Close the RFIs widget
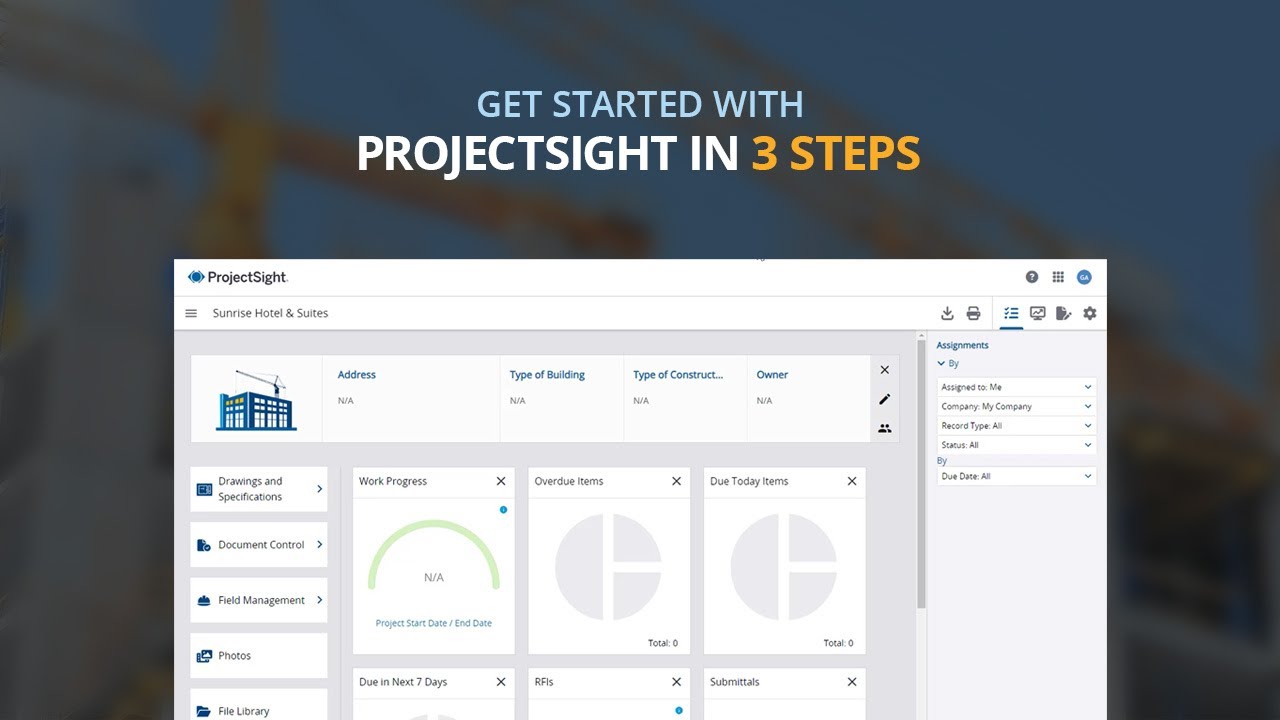Viewport: 1280px width, 720px height. tap(676, 682)
